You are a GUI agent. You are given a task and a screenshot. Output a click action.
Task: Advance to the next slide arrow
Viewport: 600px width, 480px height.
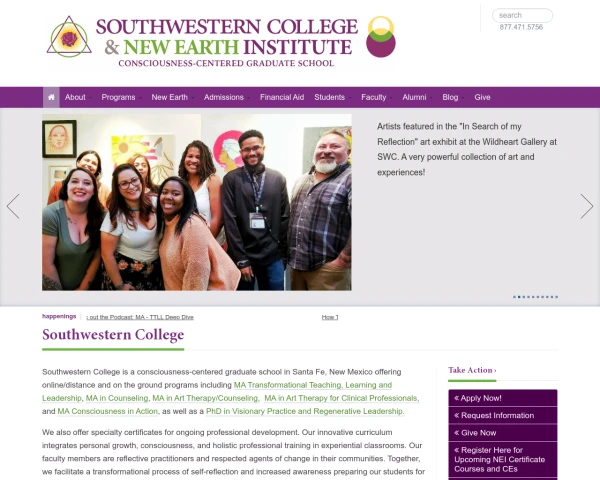(587, 206)
